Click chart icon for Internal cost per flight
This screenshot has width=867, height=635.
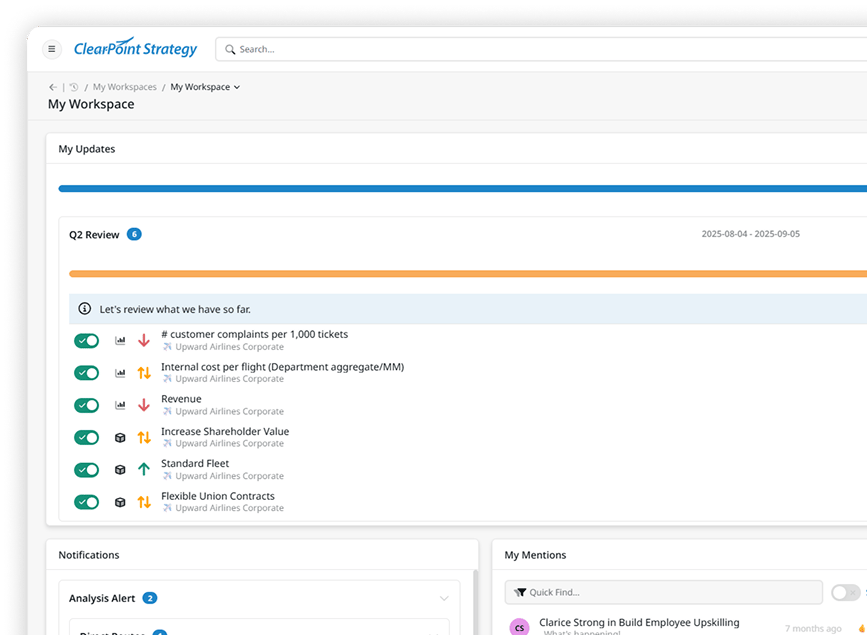coord(120,373)
